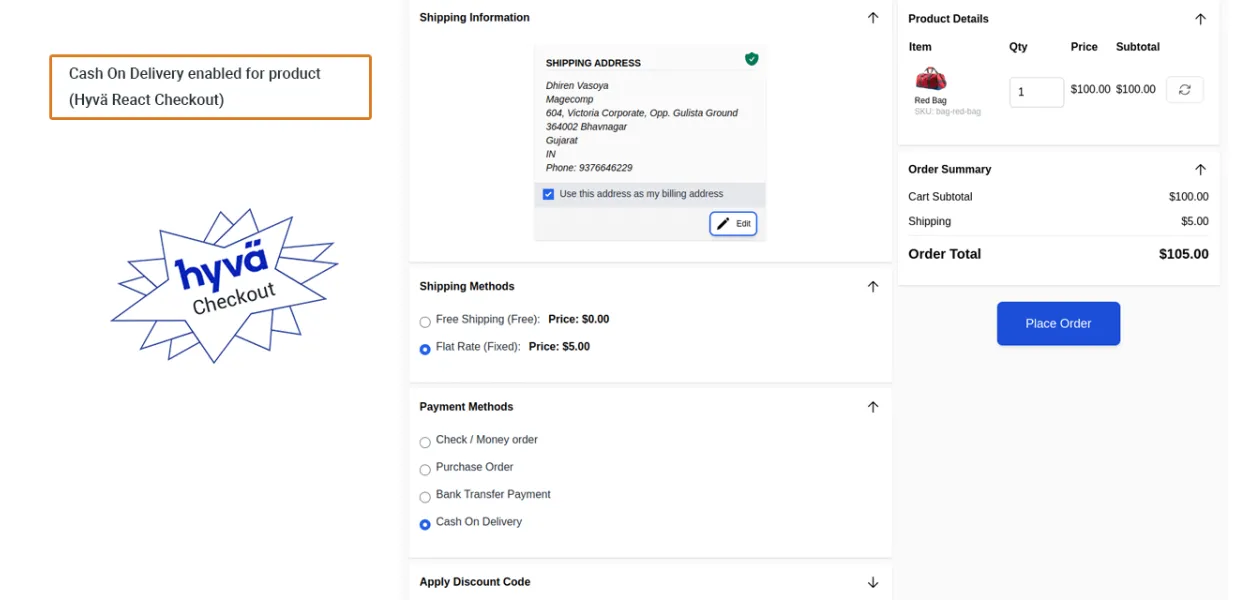This screenshot has height=600, width=1250.
Task: Select Bank Transfer Payment option
Action: coord(425,497)
